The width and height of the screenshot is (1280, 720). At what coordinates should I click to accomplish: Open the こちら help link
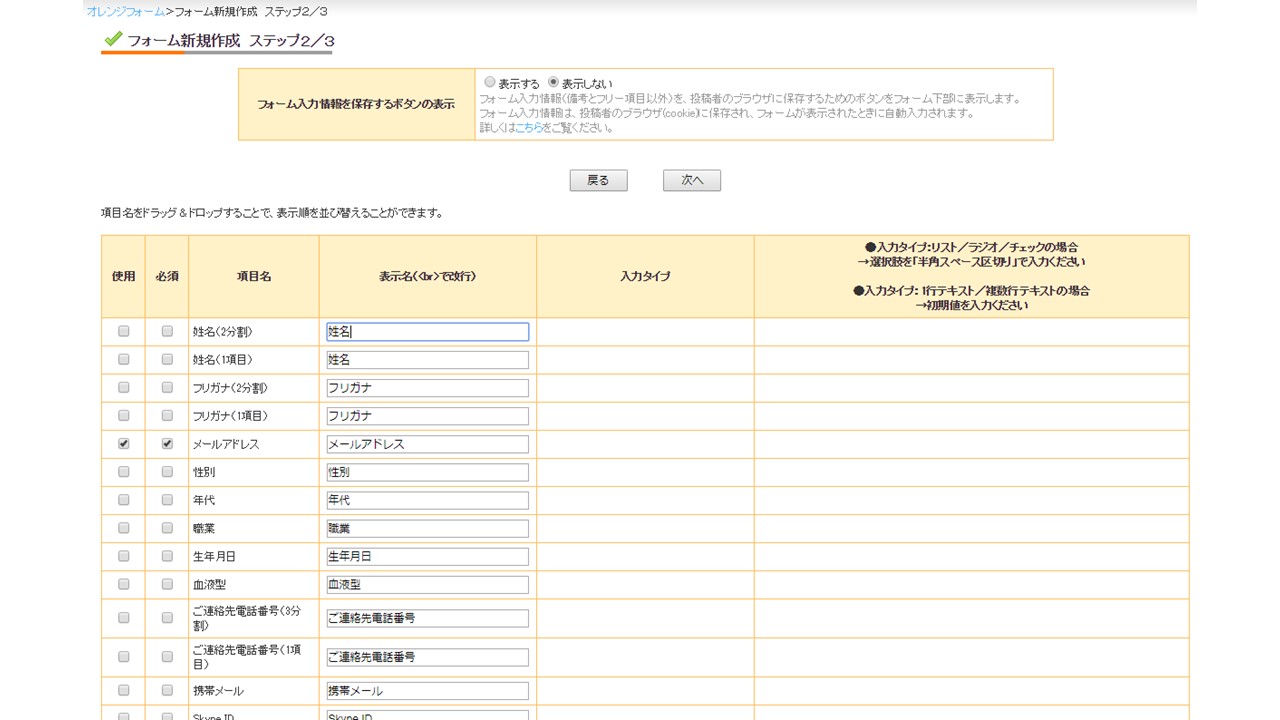click(x=529, y=128)
